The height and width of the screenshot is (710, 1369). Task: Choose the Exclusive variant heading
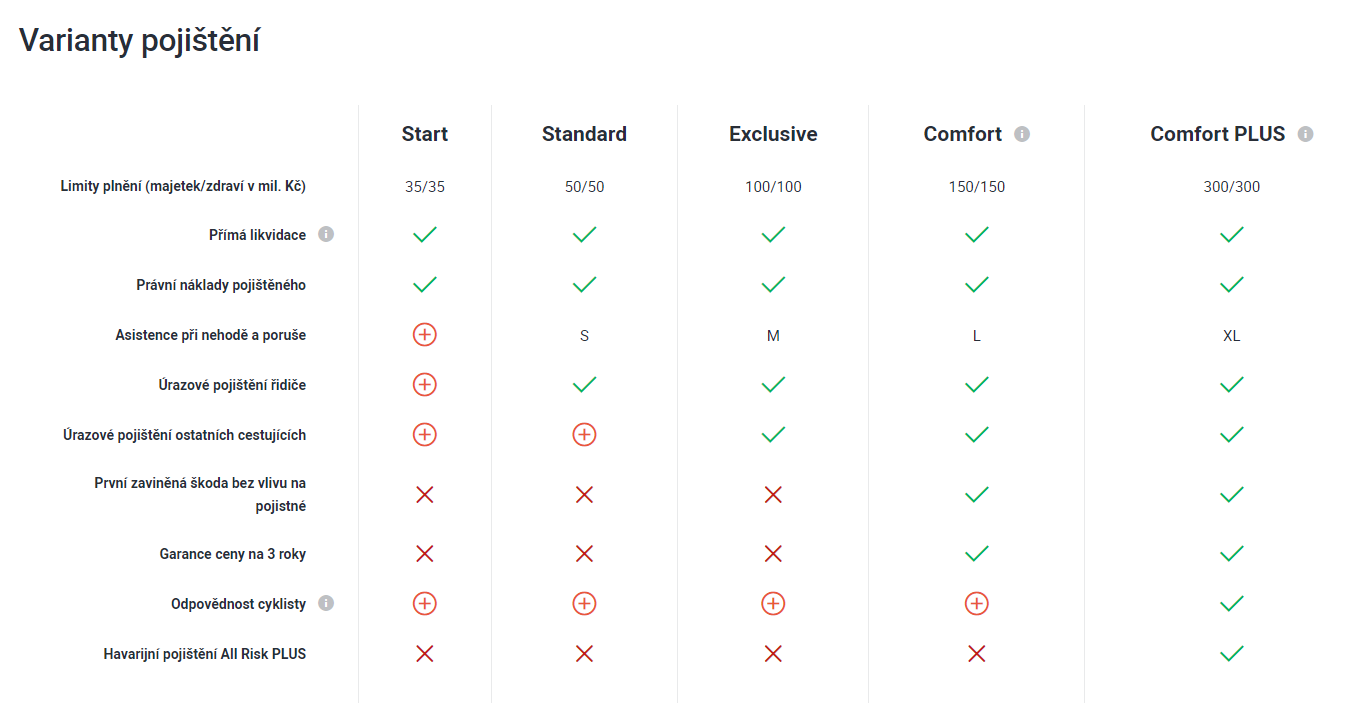click(x=773, y=134)
